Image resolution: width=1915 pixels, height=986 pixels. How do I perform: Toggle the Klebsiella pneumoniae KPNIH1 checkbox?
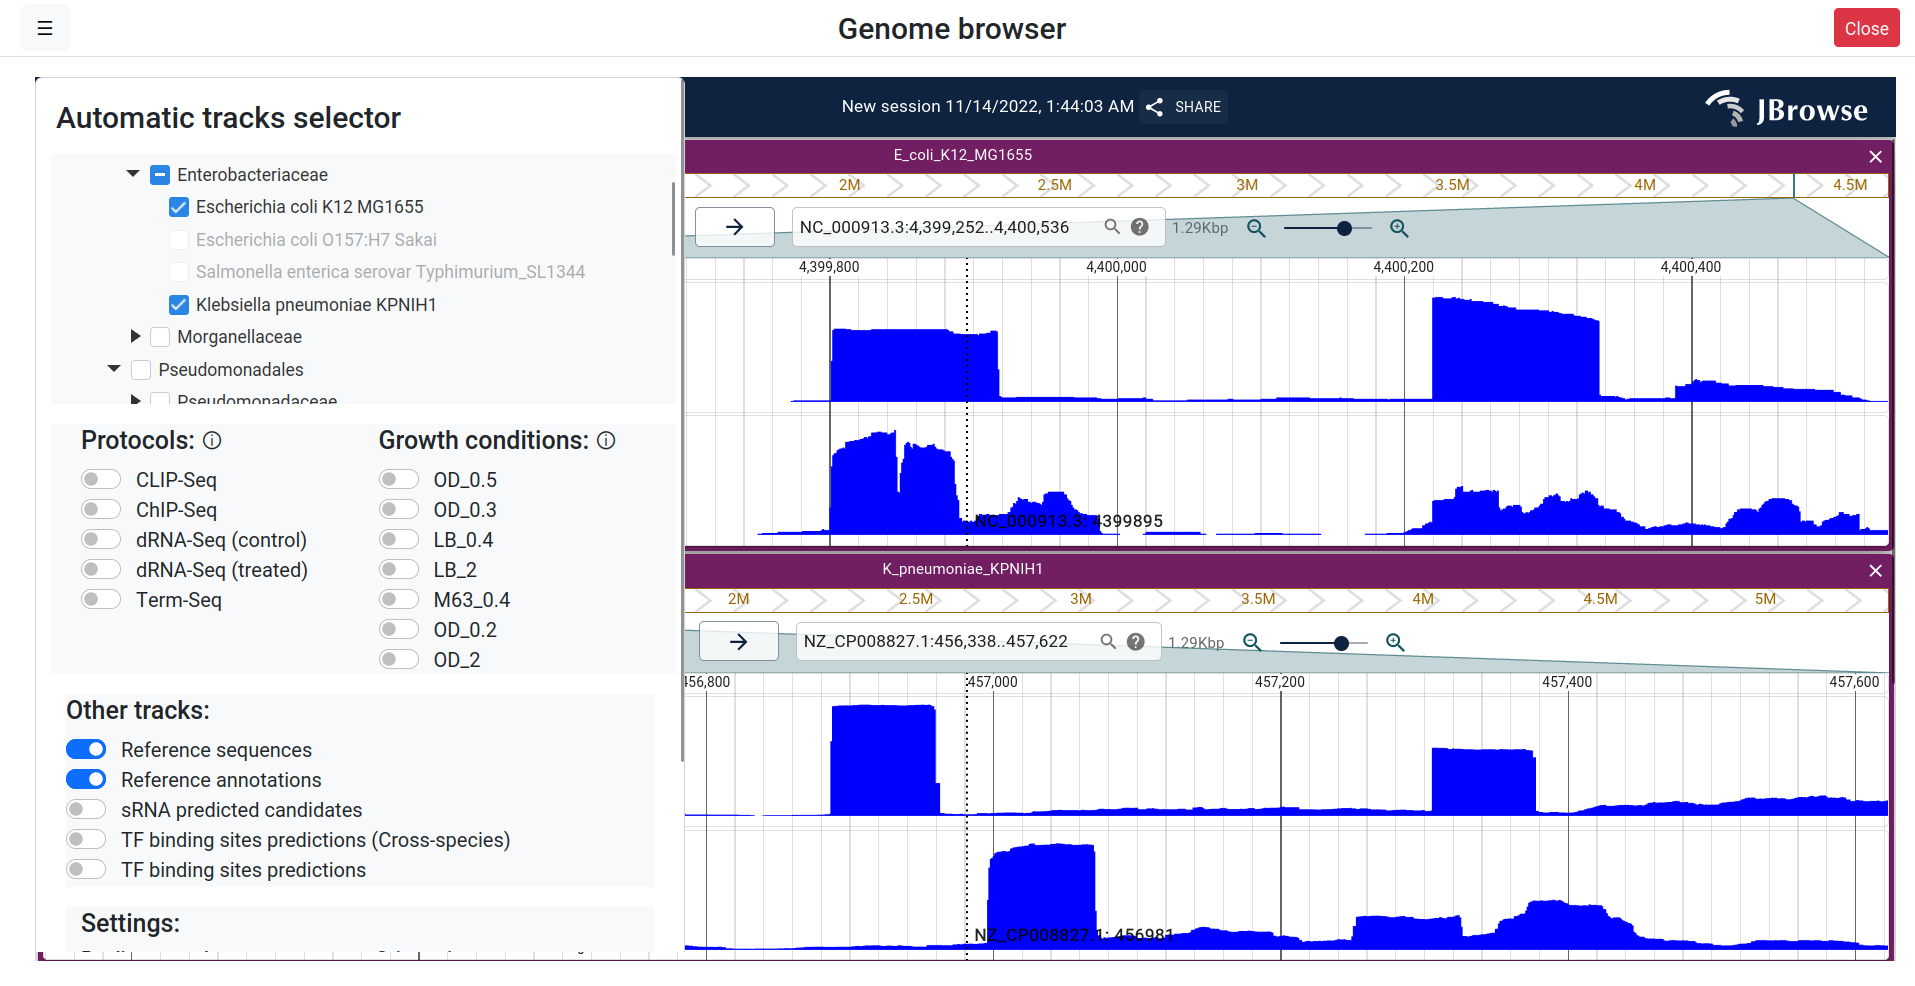(x=179, y=305)
